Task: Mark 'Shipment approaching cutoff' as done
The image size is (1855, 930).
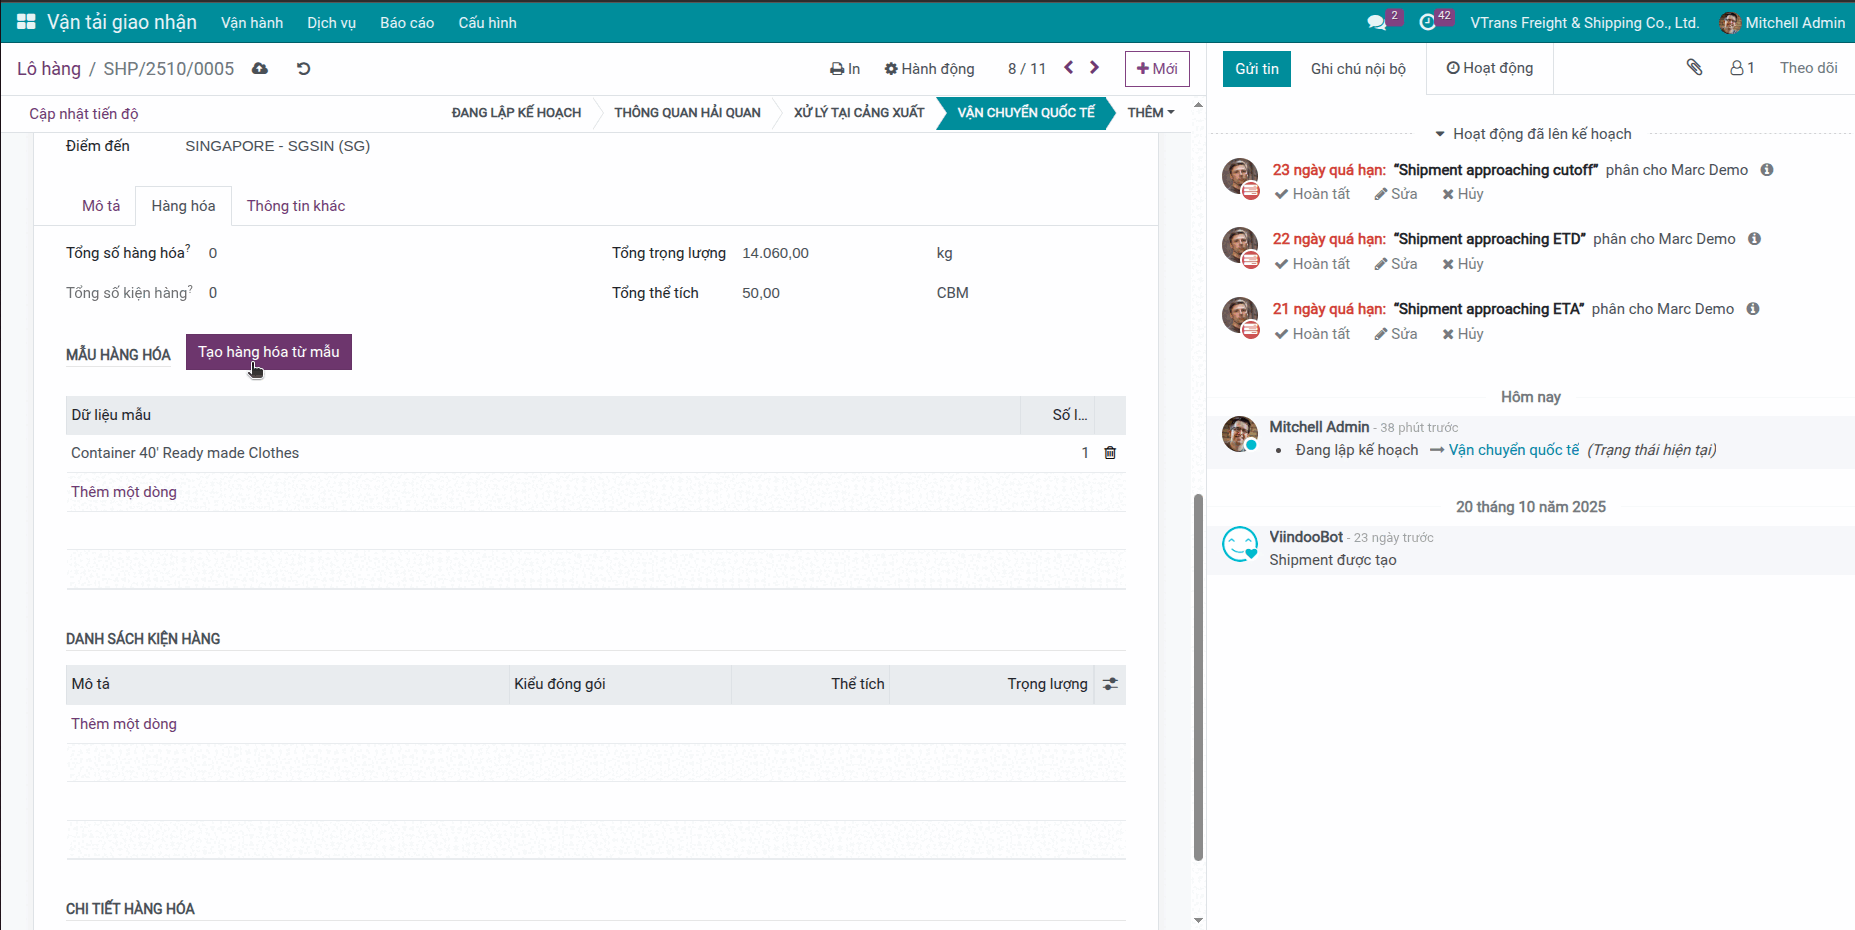Action: pos(1312,194)
